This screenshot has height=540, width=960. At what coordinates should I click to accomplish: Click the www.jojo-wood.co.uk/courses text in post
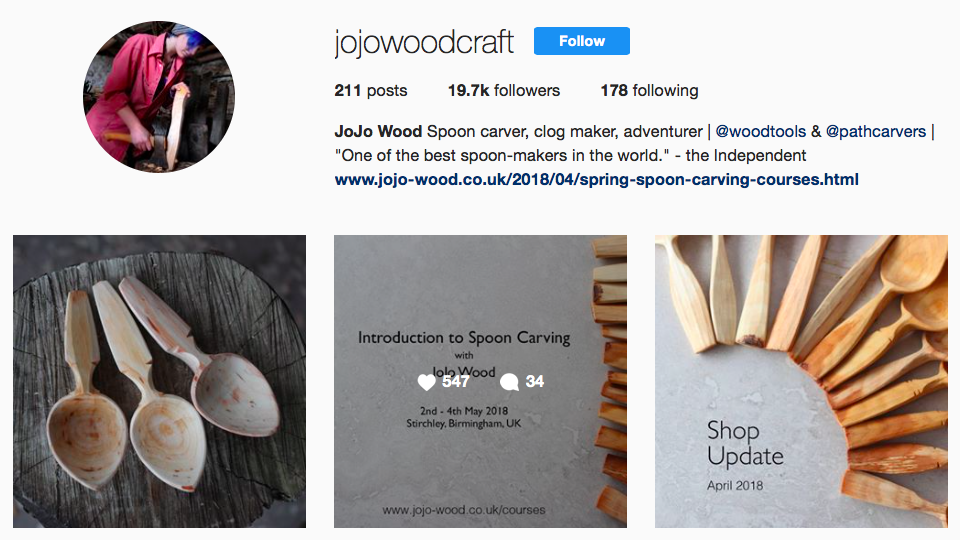[463, 509]
